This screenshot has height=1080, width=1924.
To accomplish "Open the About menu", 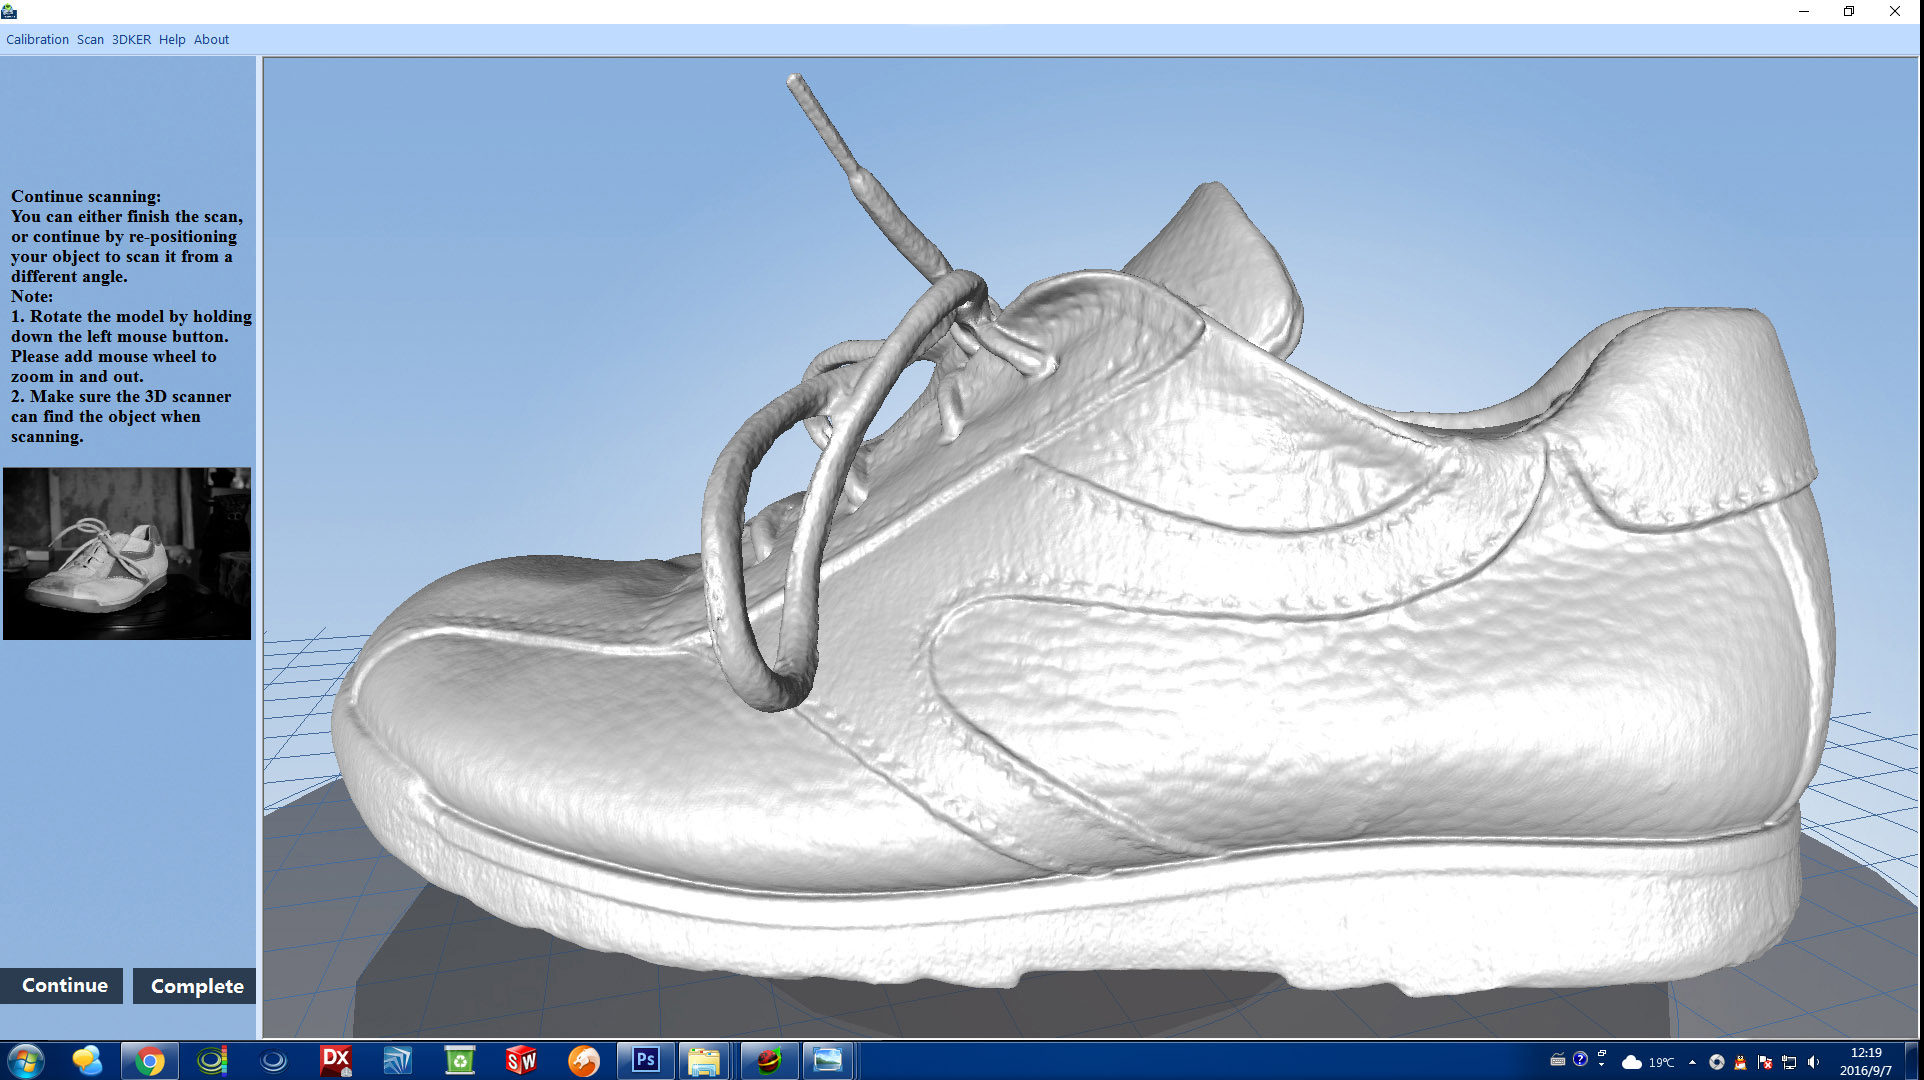I will (x=211, y=40).
